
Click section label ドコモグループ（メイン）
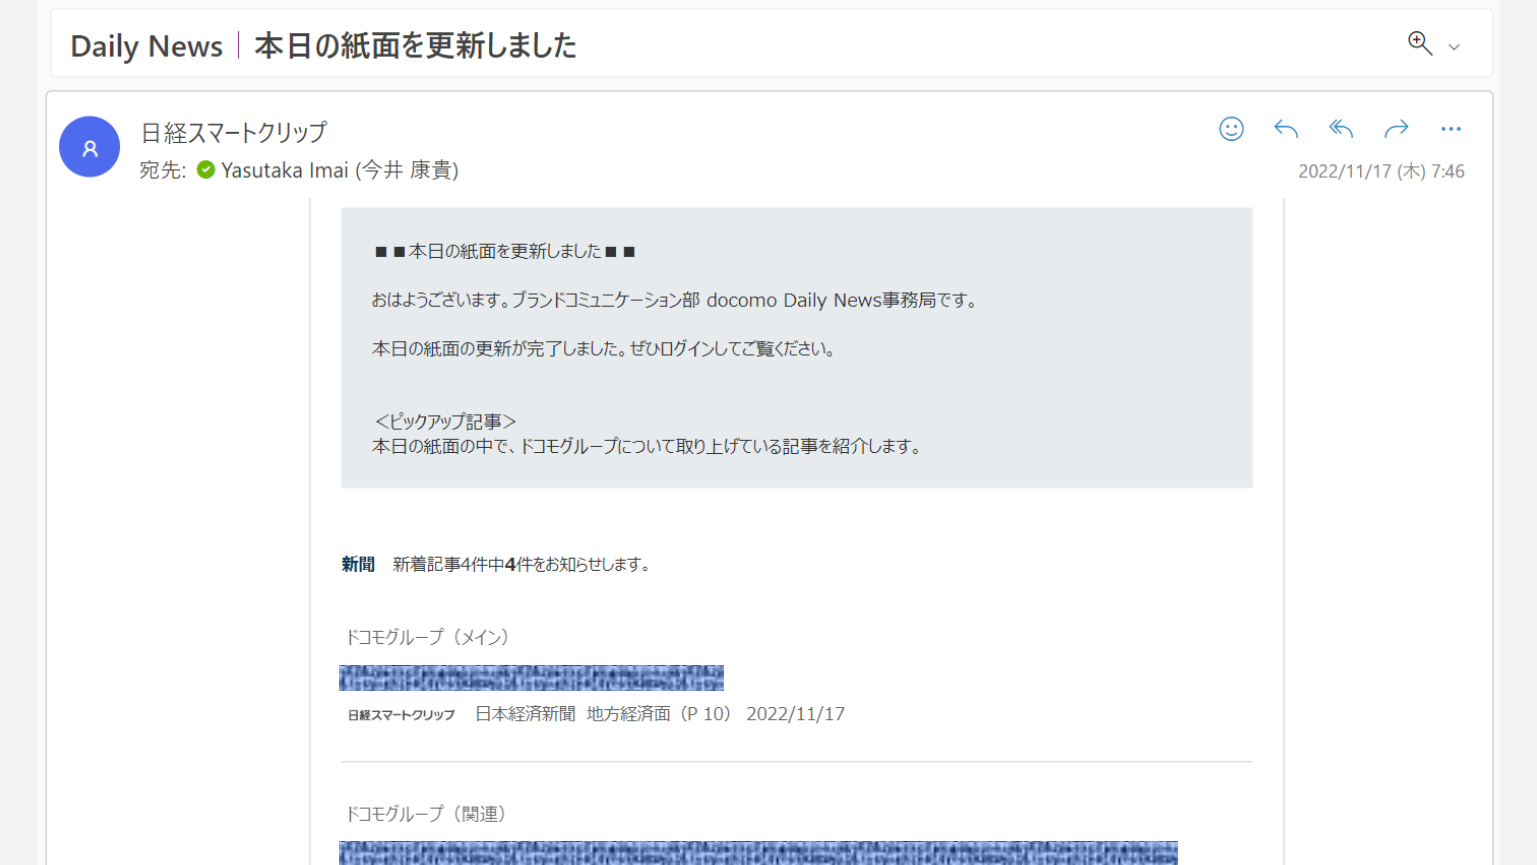428,637
